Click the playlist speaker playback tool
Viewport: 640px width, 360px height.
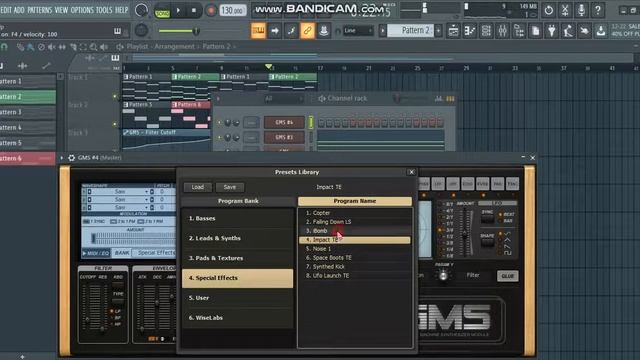tap(104, 47)
